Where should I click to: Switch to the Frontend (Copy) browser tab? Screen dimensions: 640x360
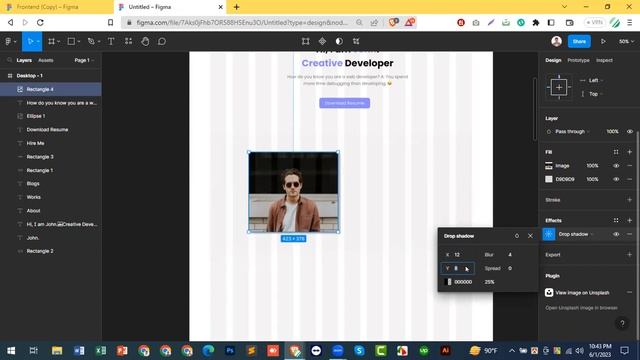point(56,7)
